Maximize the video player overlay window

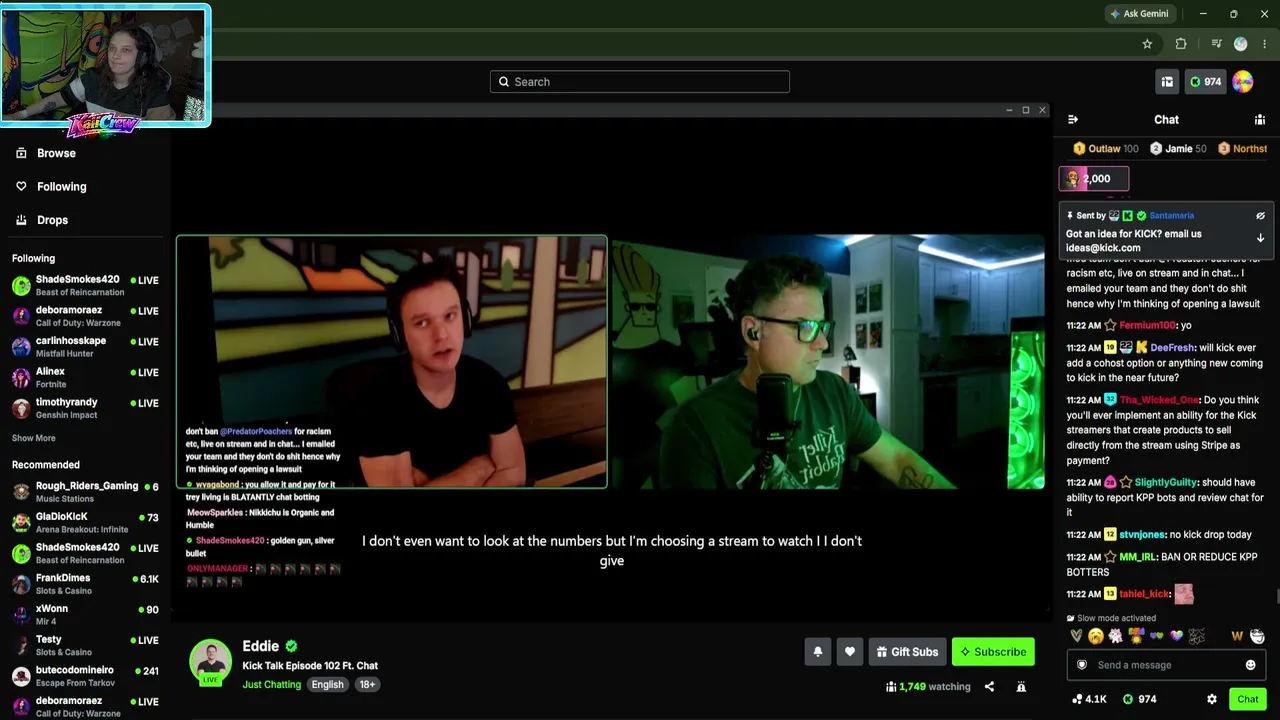1025,110
